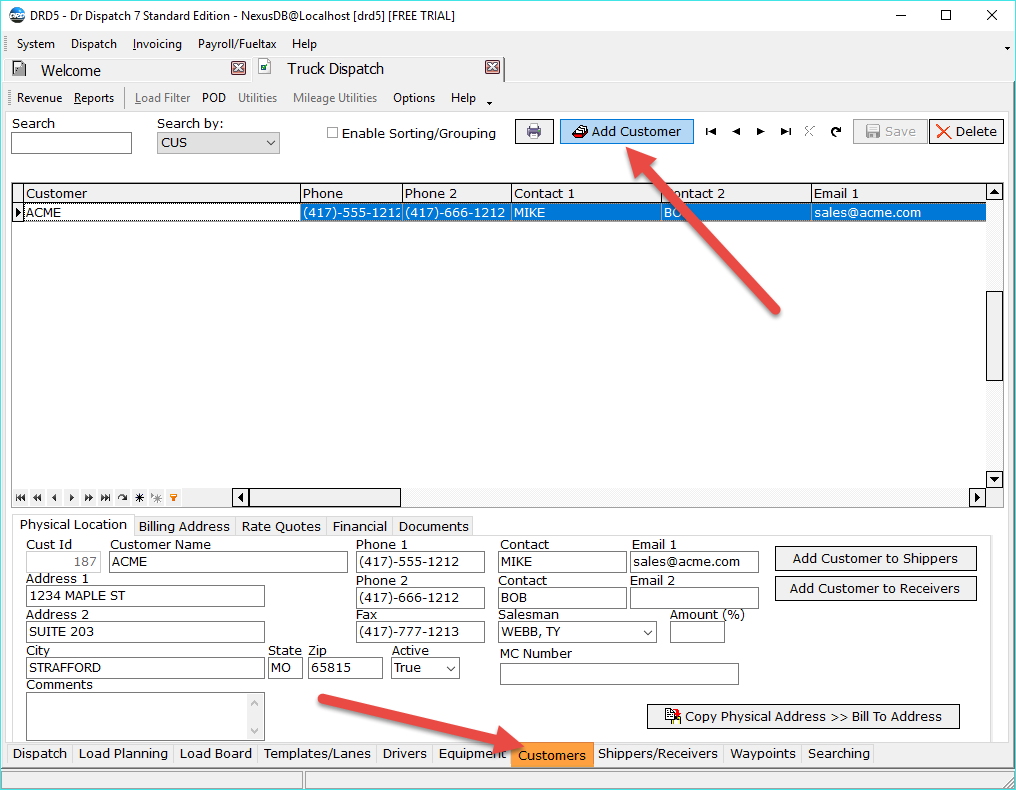
Task: Click the Amount (%) input field
Action: [697, 632]
